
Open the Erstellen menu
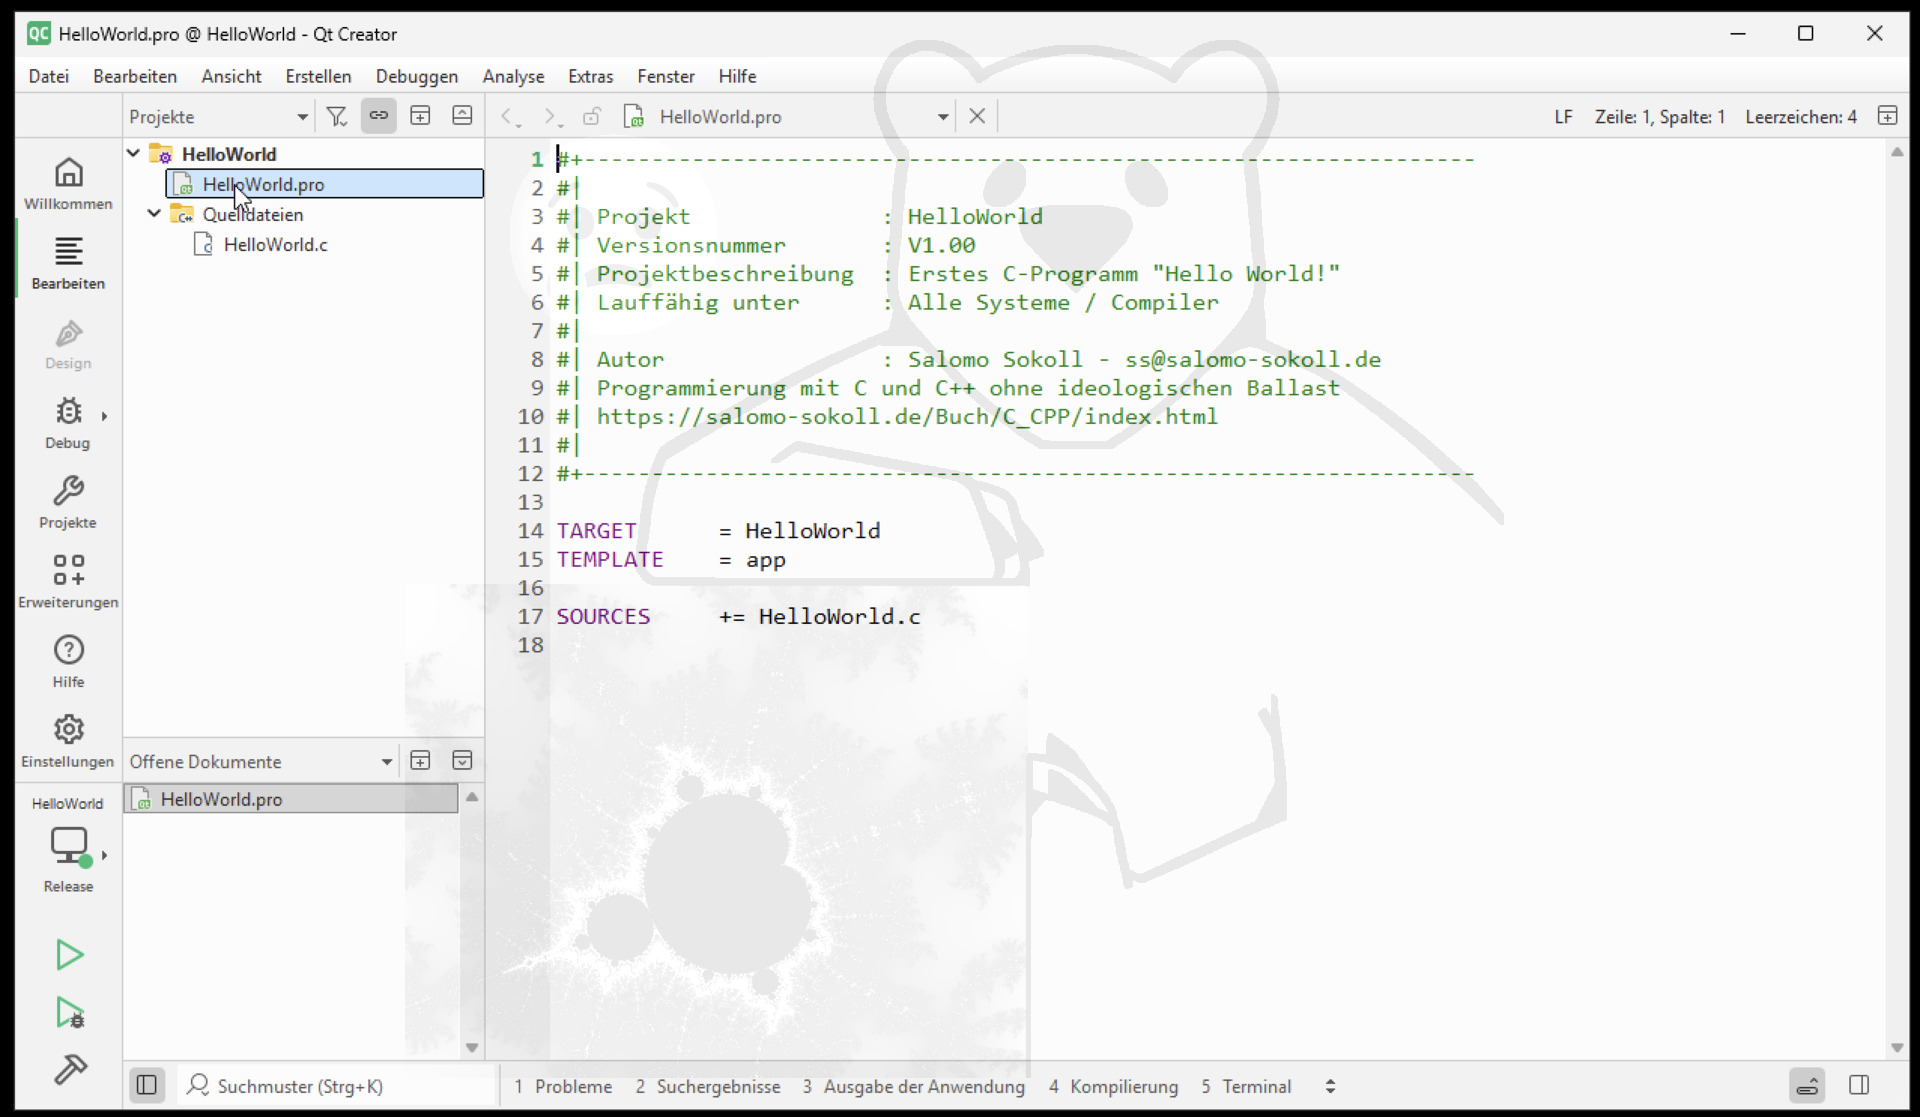[318, 76]
